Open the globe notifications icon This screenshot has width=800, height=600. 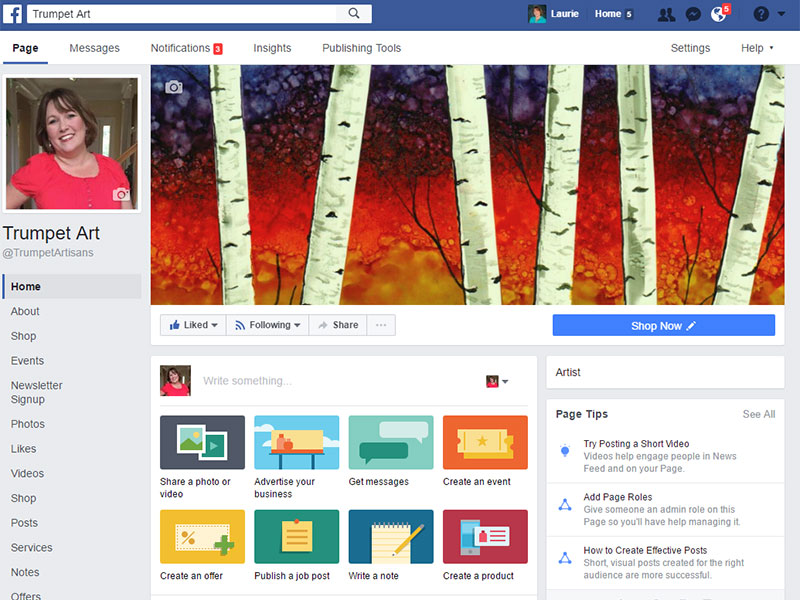(718, 14)
